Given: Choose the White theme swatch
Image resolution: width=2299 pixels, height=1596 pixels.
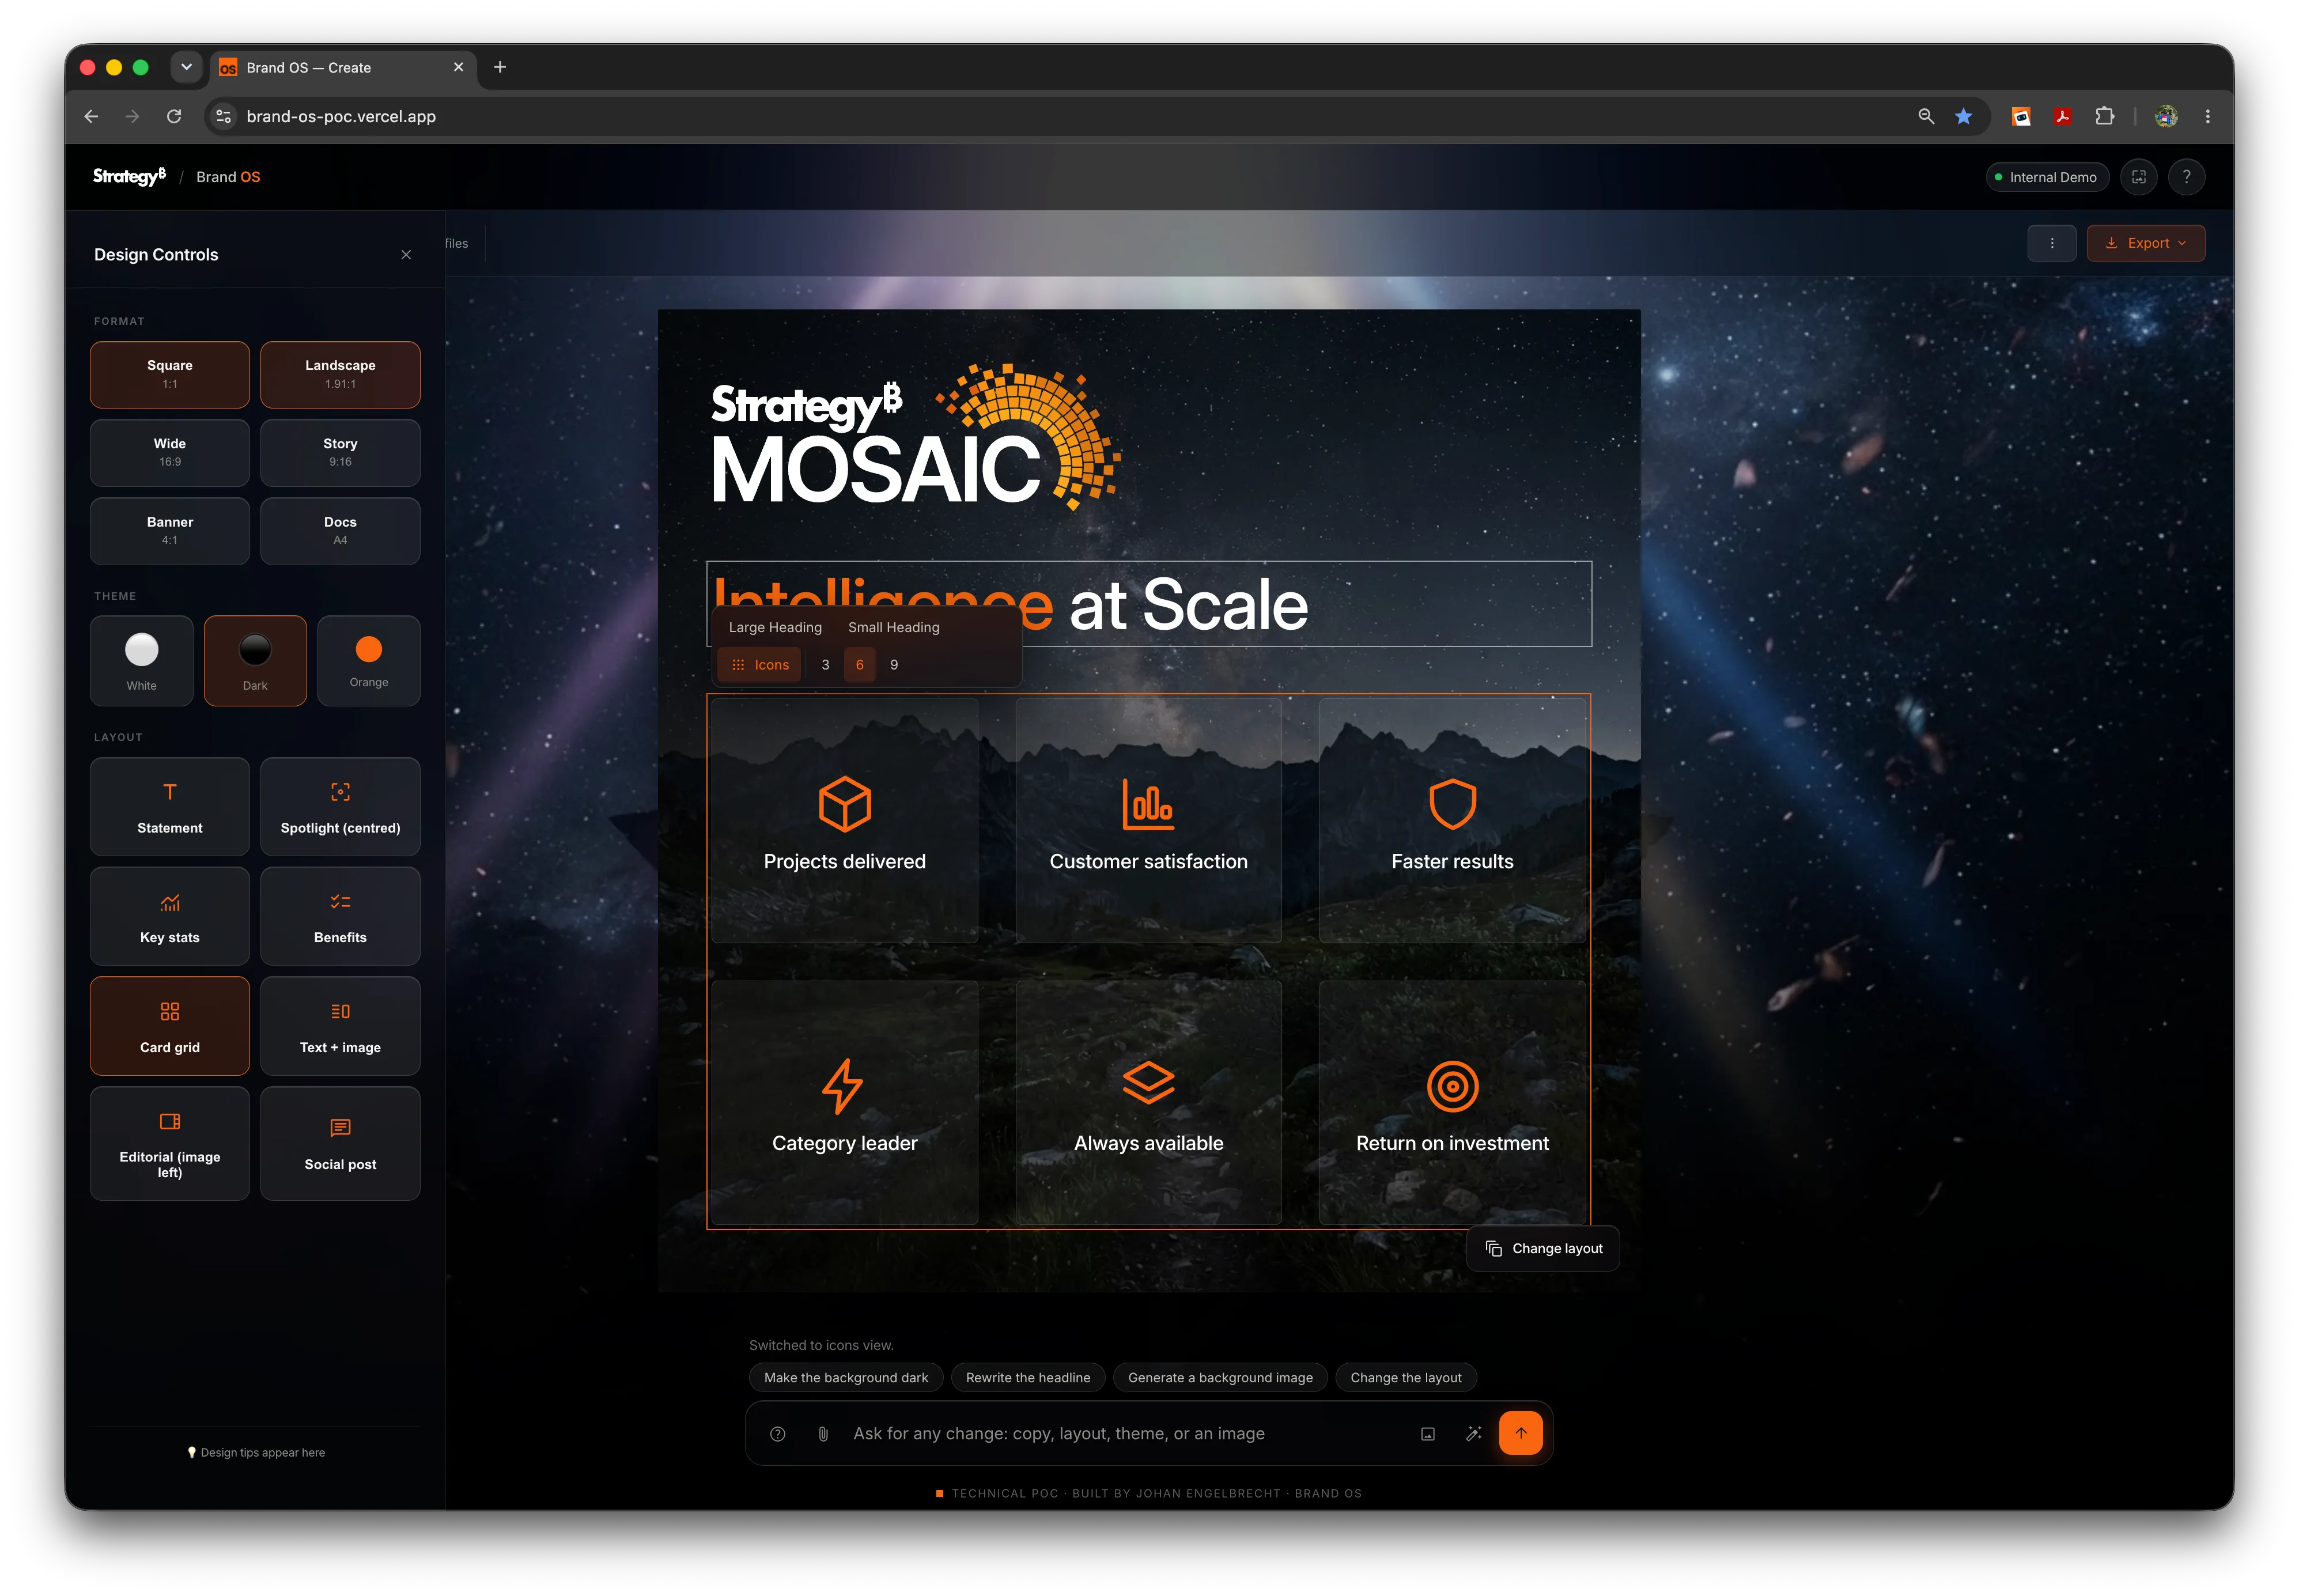Looking at the screenshot, I should (142, 661).
